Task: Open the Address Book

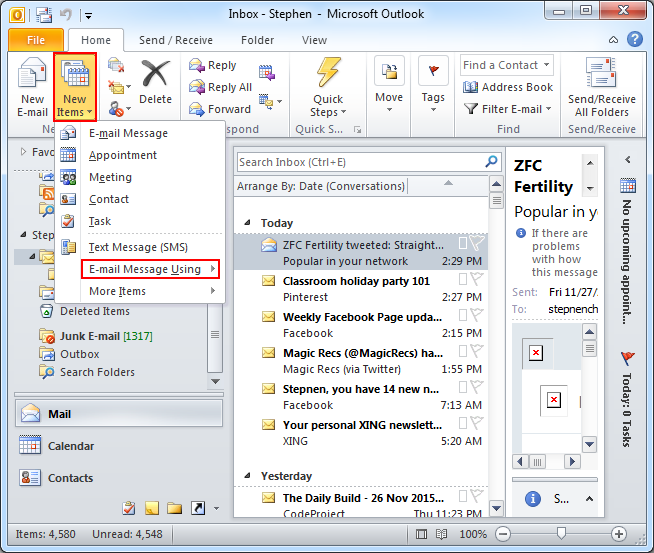Action: click(508, 87)
